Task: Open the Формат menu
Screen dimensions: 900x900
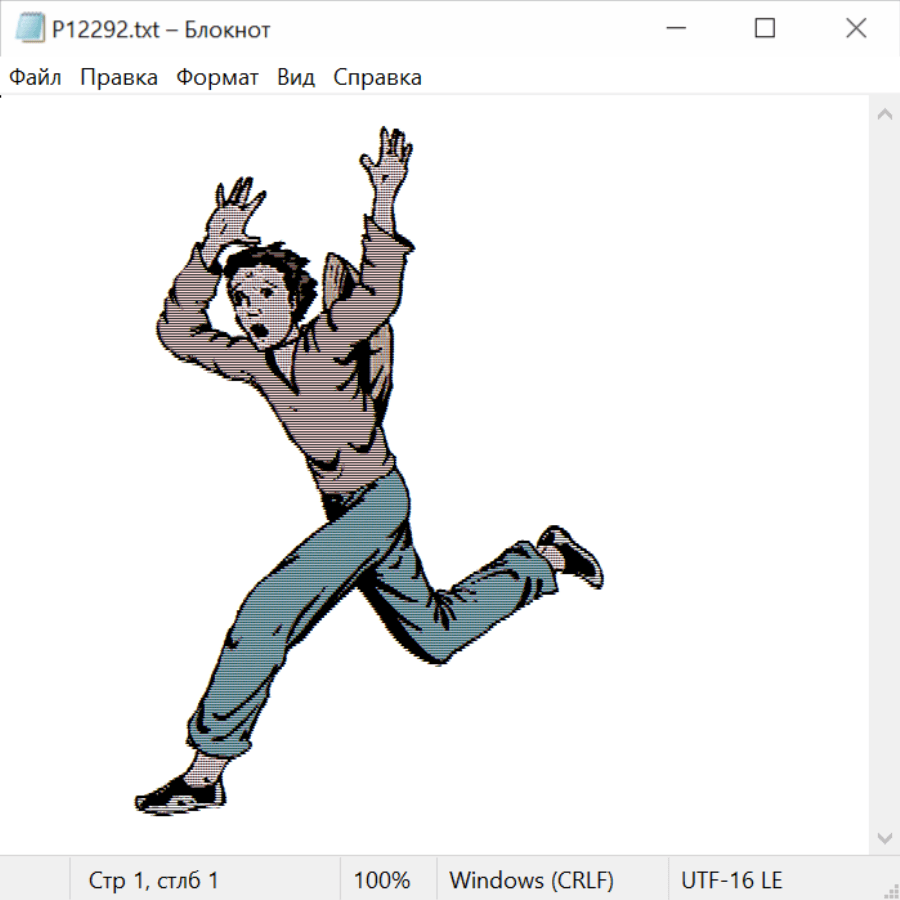Action: click(217, 78)
